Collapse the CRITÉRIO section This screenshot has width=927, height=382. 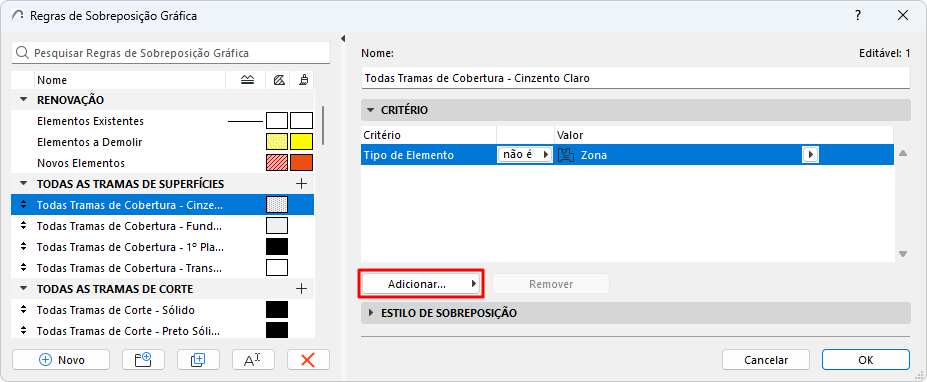coord(371,110)
